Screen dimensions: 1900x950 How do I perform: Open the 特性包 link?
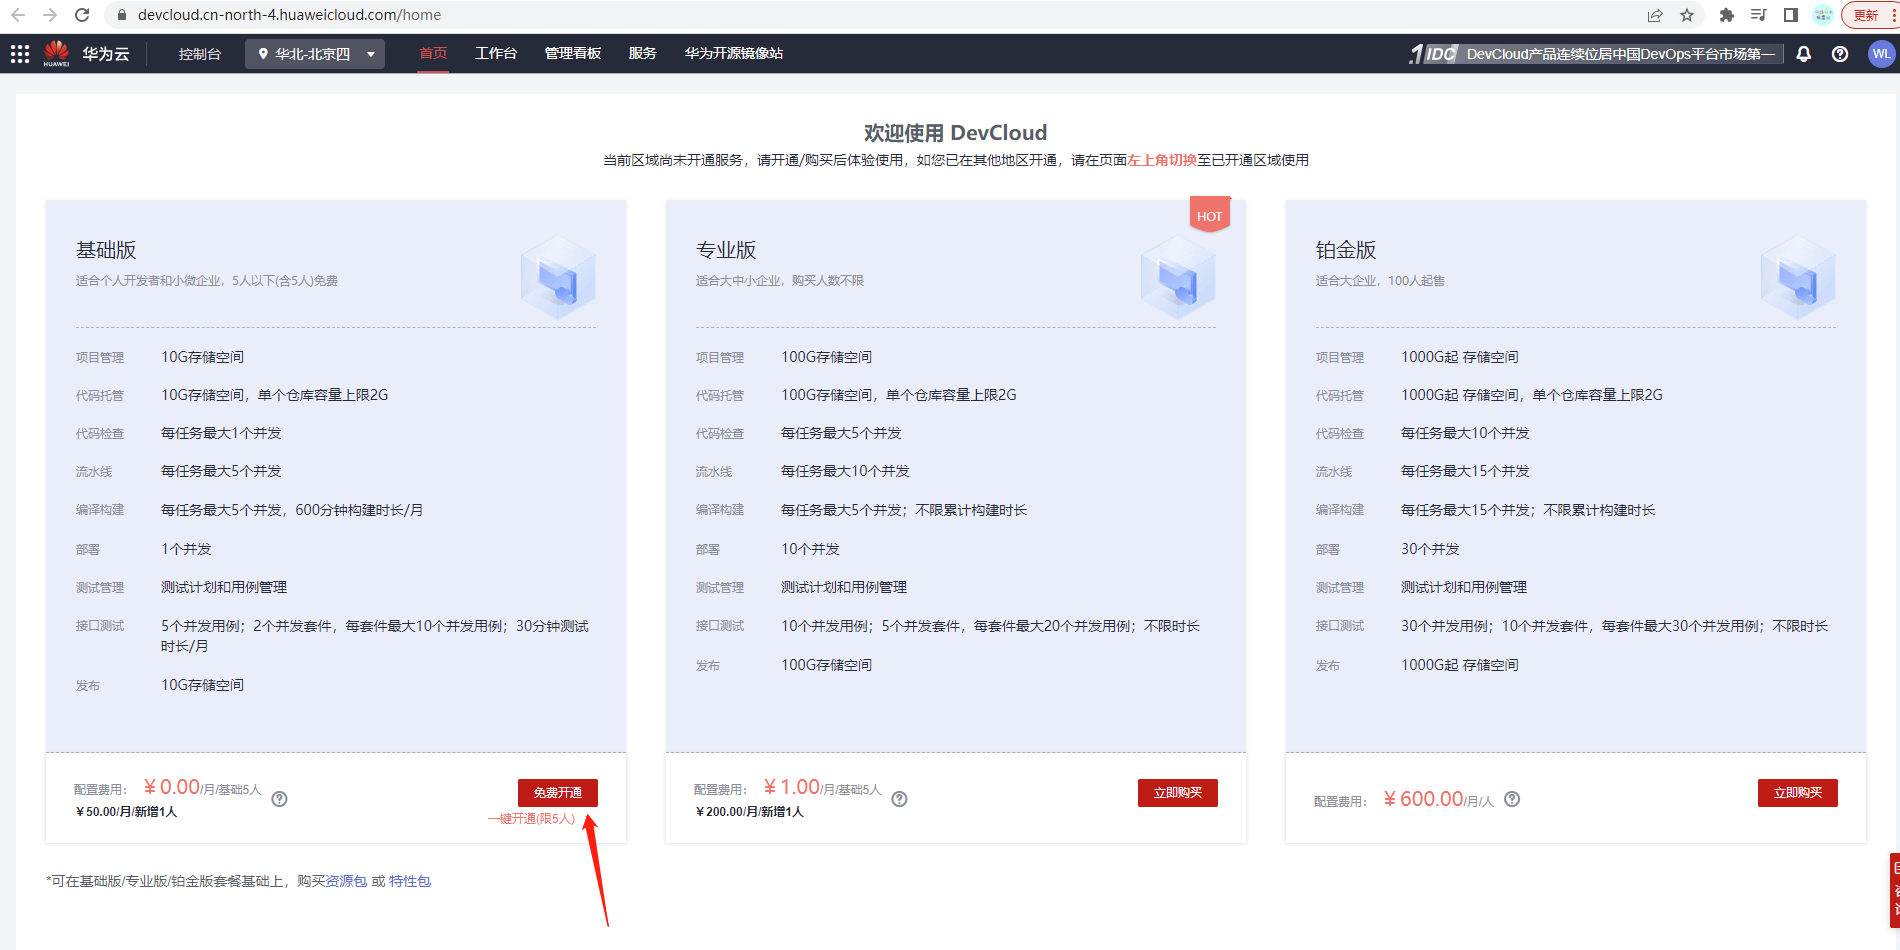tap(410, 881)
